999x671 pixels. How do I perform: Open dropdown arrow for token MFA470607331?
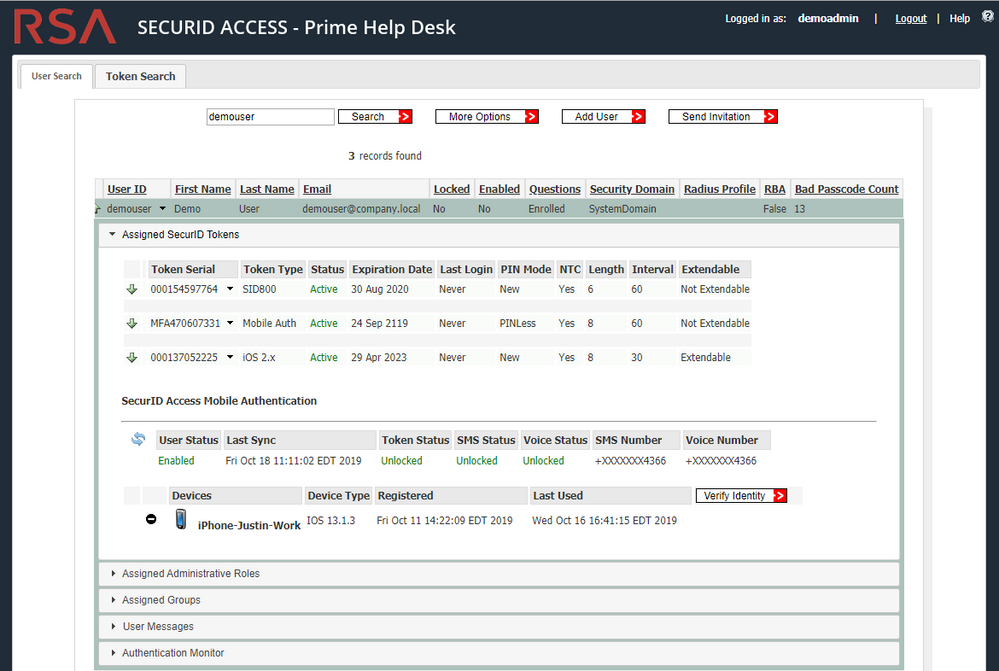pos(230,324)
